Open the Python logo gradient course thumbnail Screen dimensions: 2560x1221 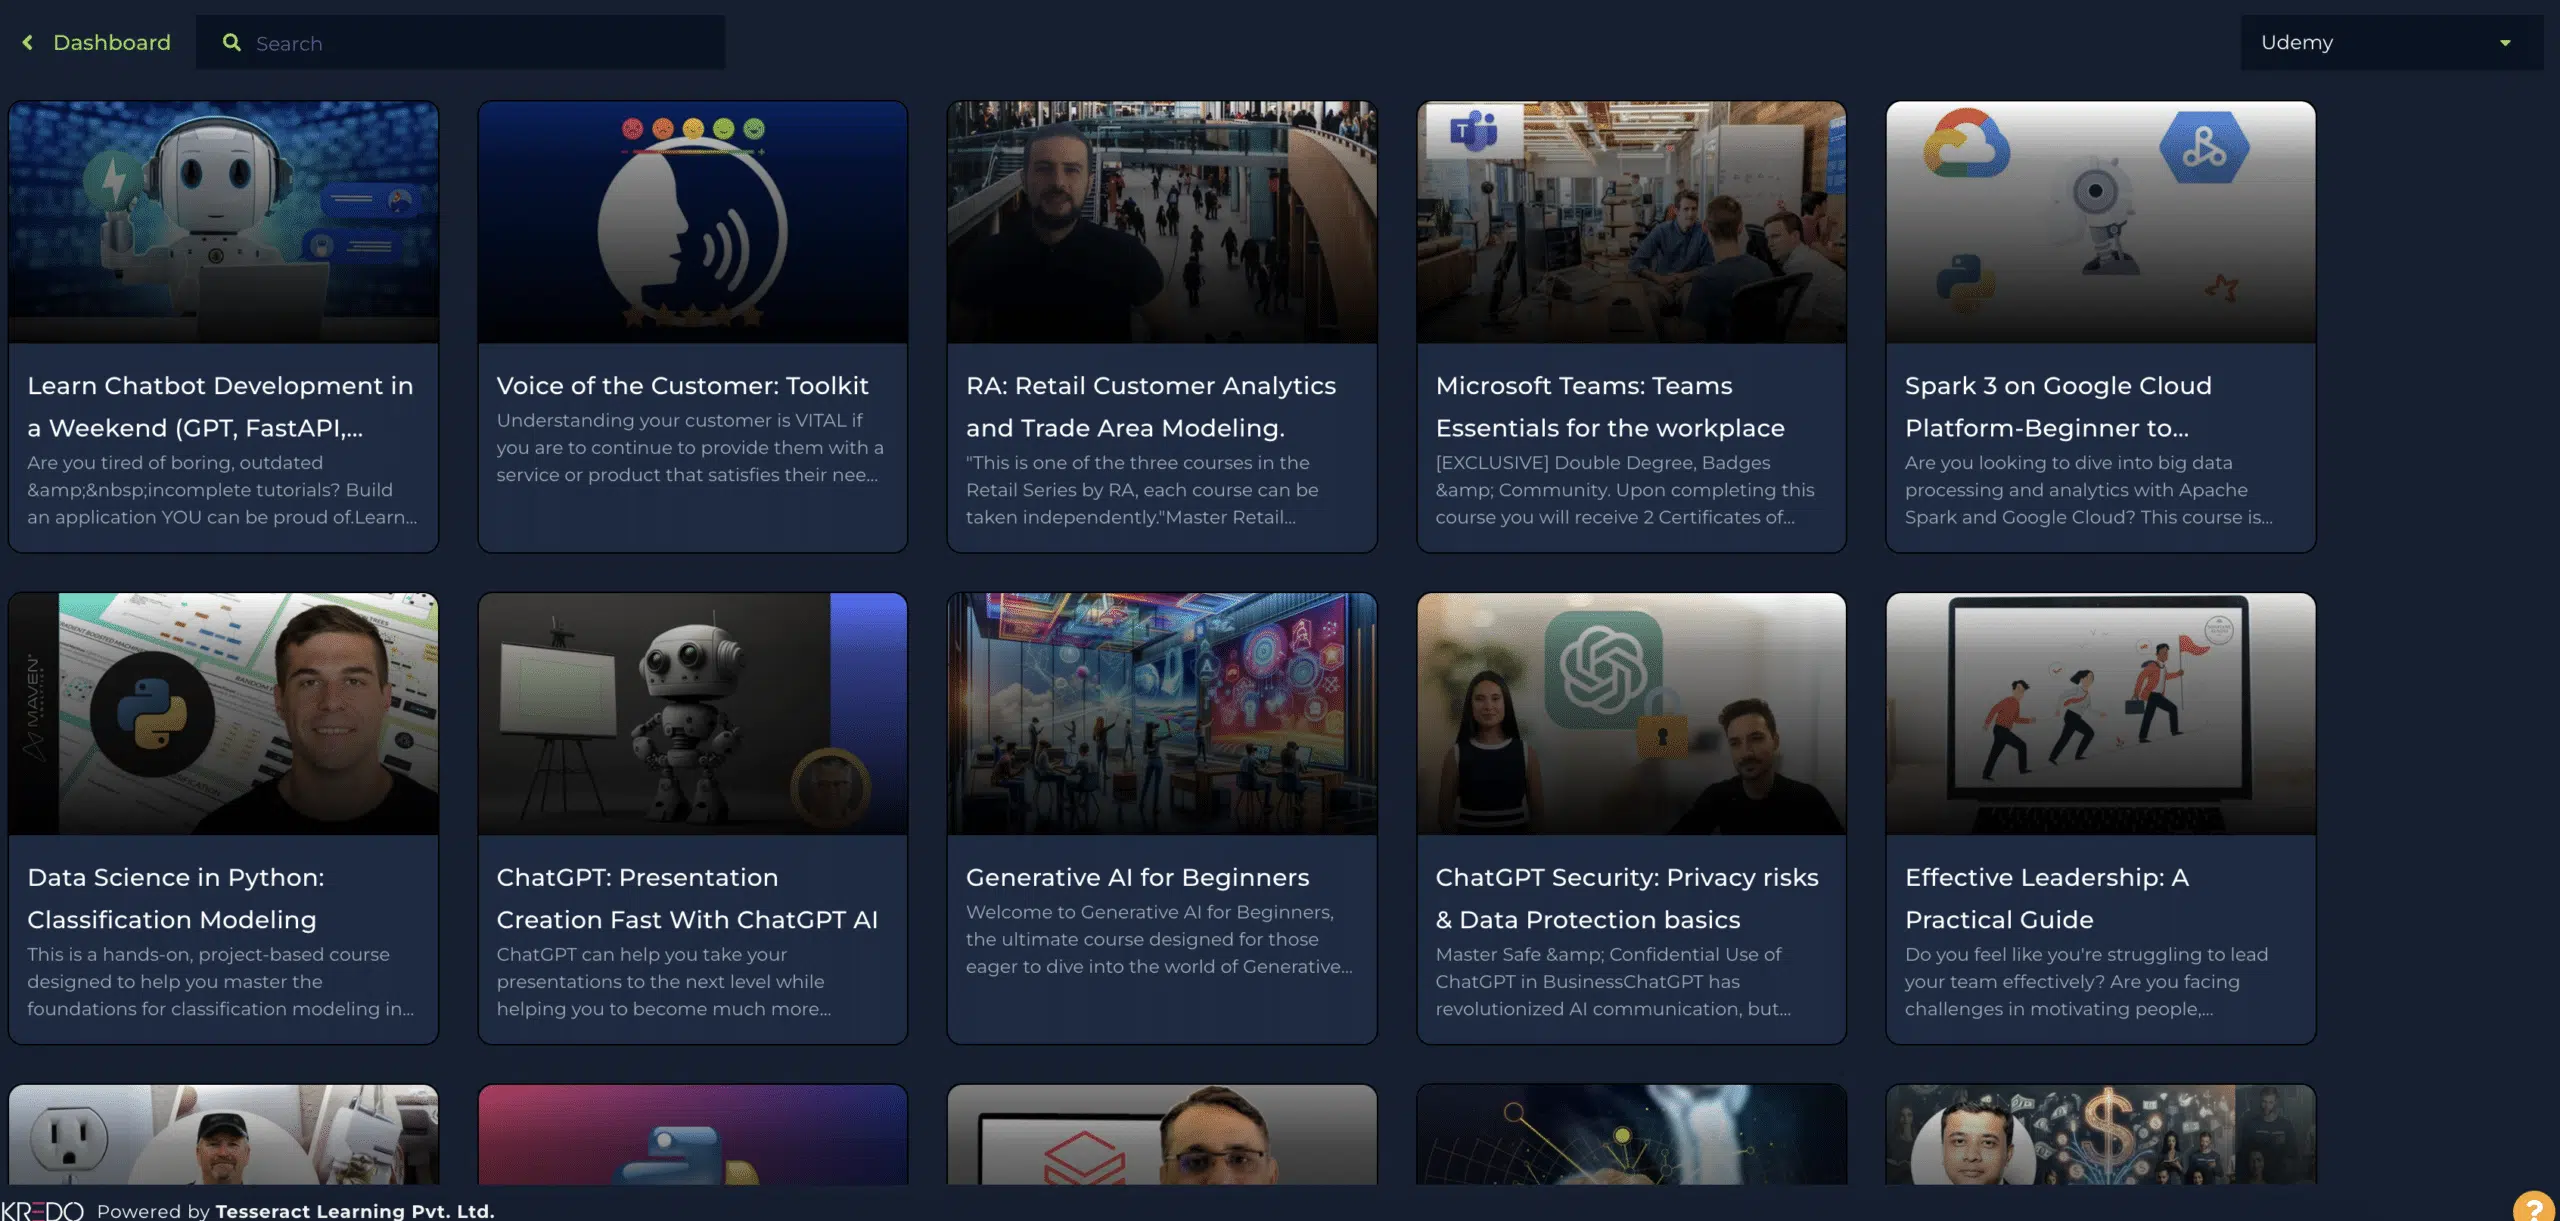pos(693,1135)
